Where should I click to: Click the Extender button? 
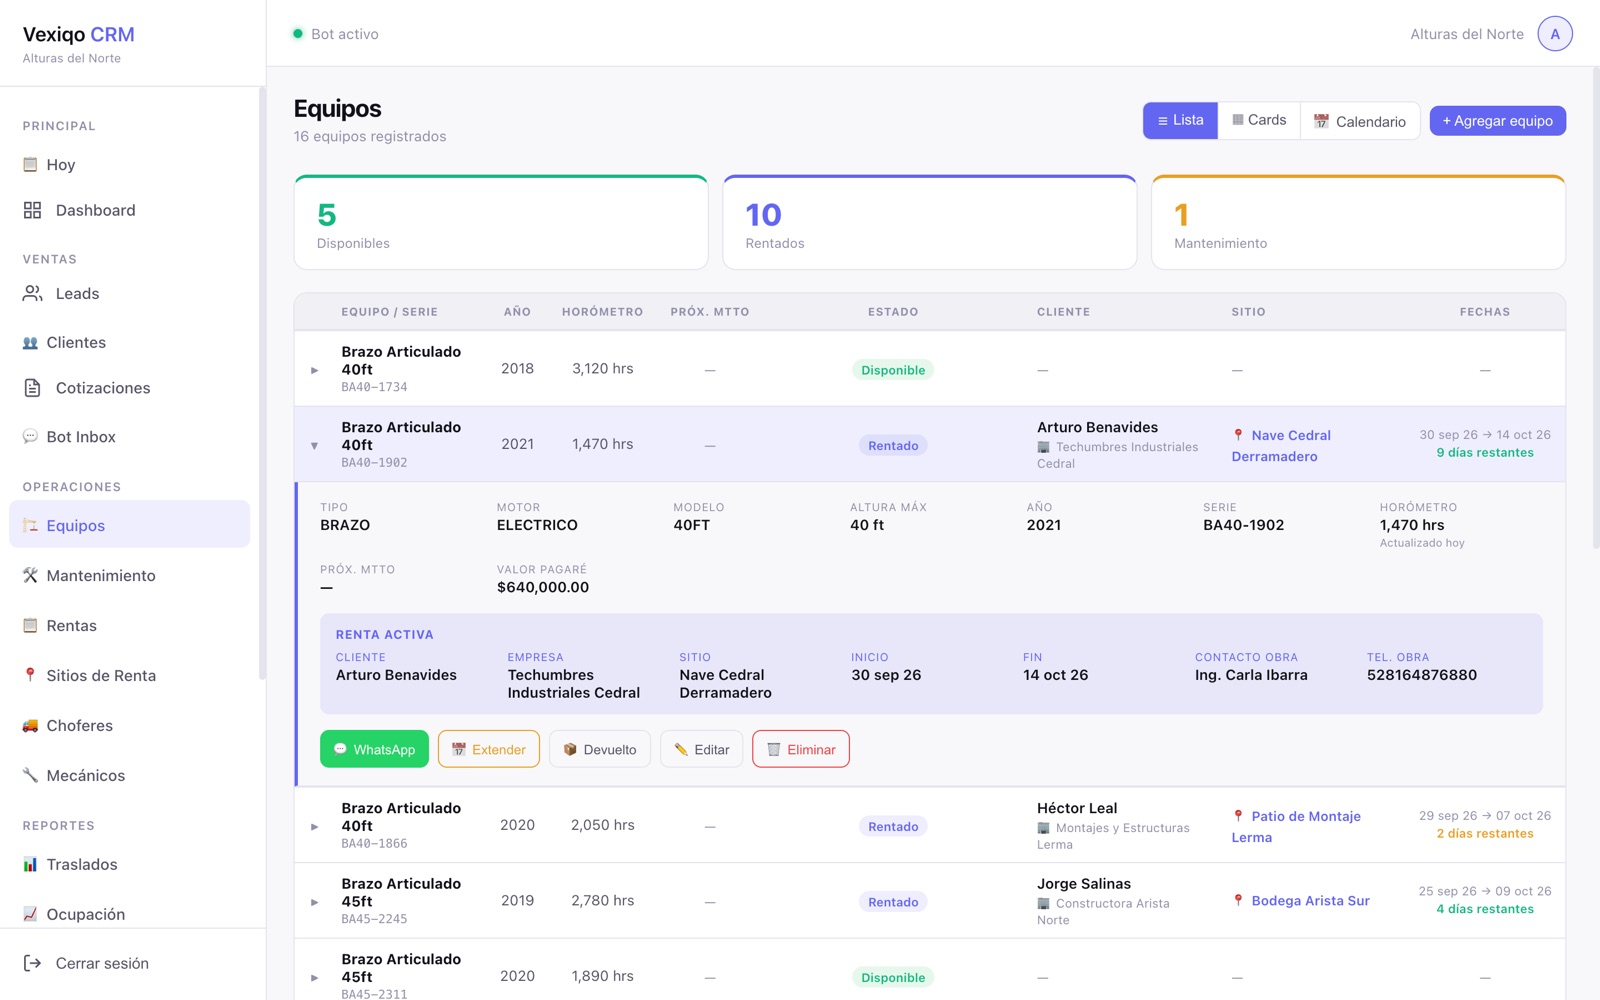pos(489,749)
